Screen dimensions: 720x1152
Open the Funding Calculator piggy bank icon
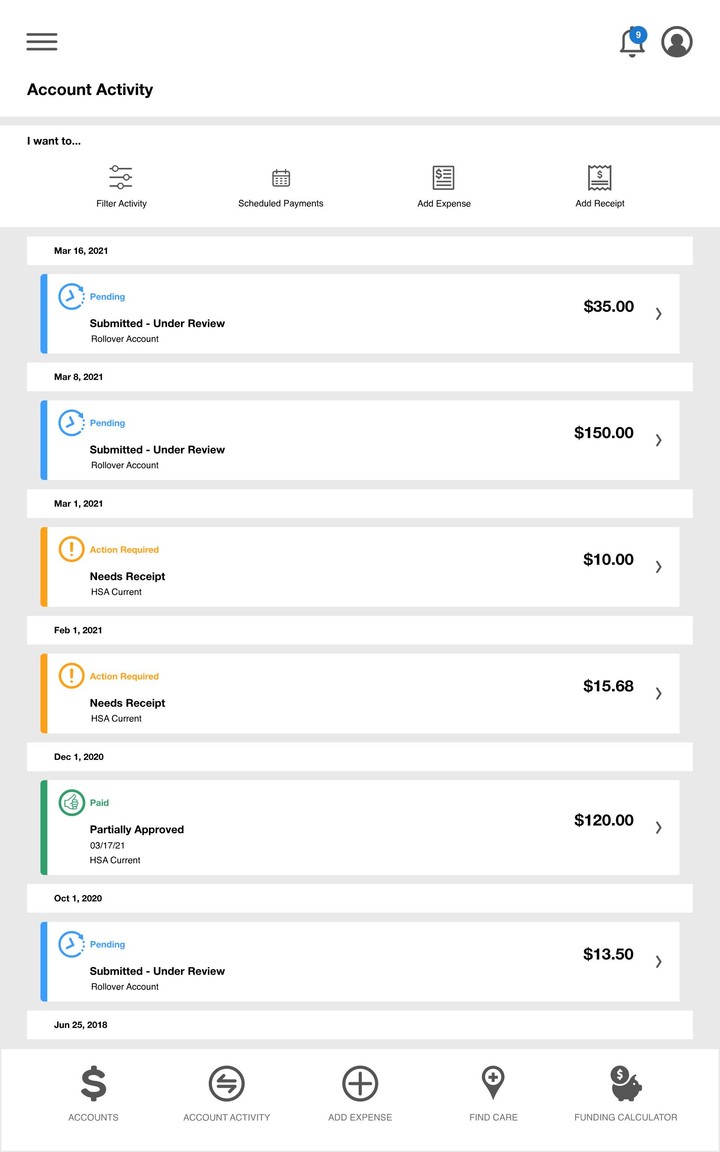click(624, 1083)
